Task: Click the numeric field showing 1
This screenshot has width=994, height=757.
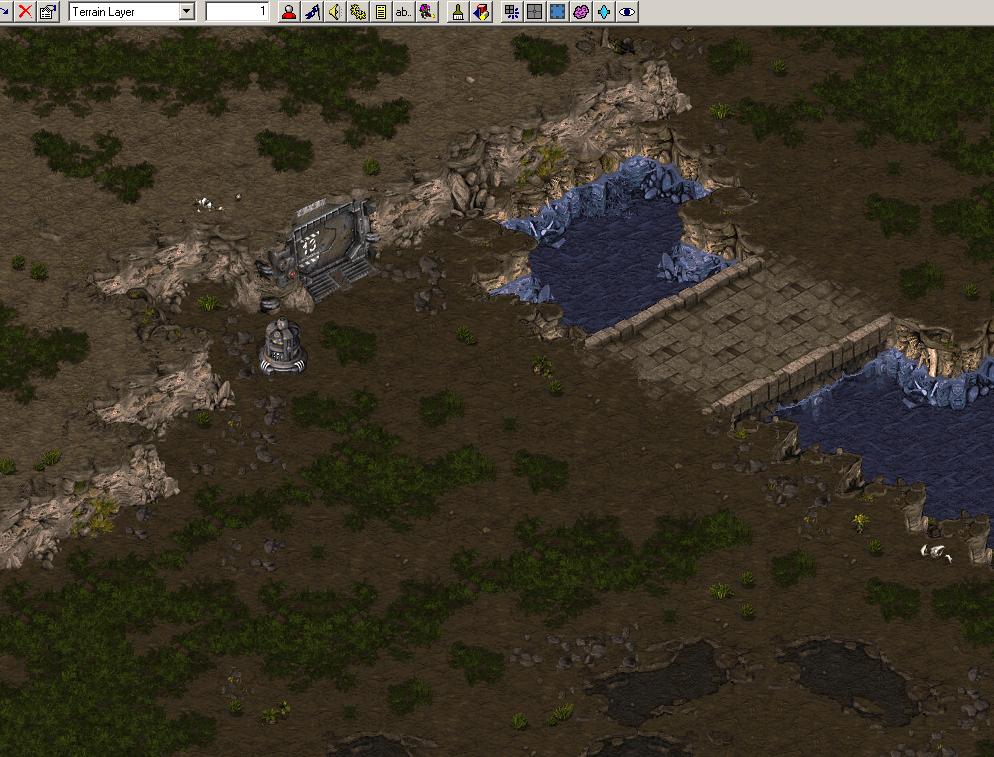Action: pos(237,12)
